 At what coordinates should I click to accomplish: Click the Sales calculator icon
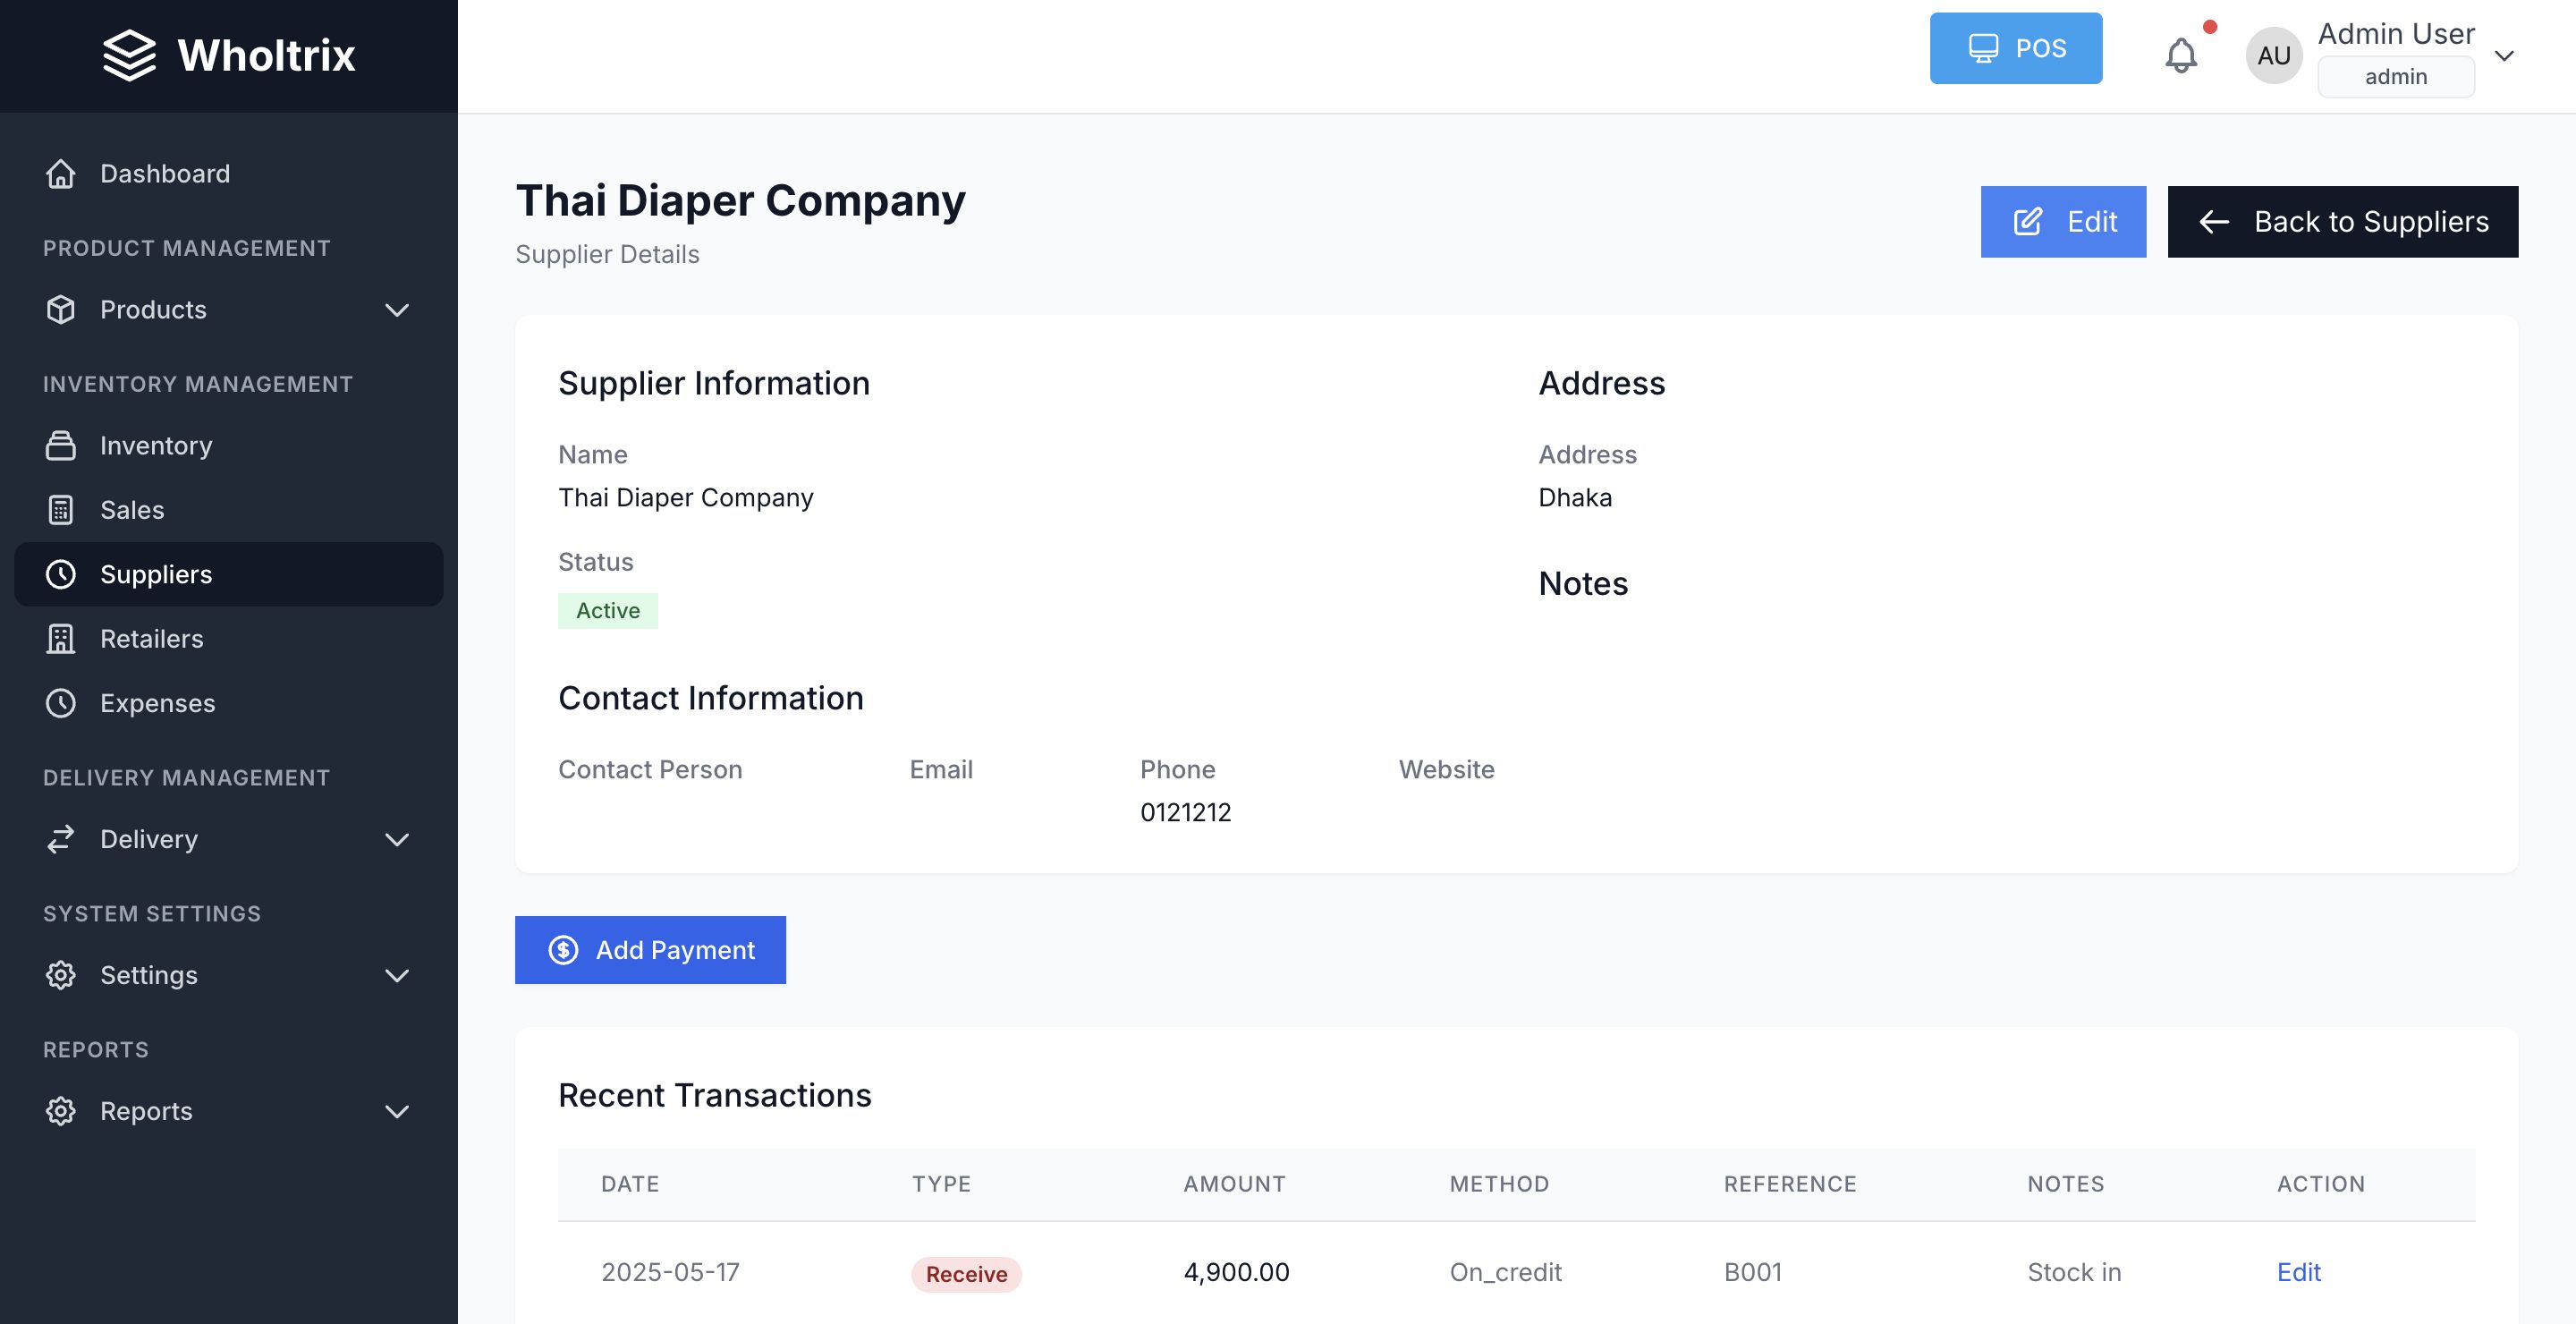(x=61, y=510)
